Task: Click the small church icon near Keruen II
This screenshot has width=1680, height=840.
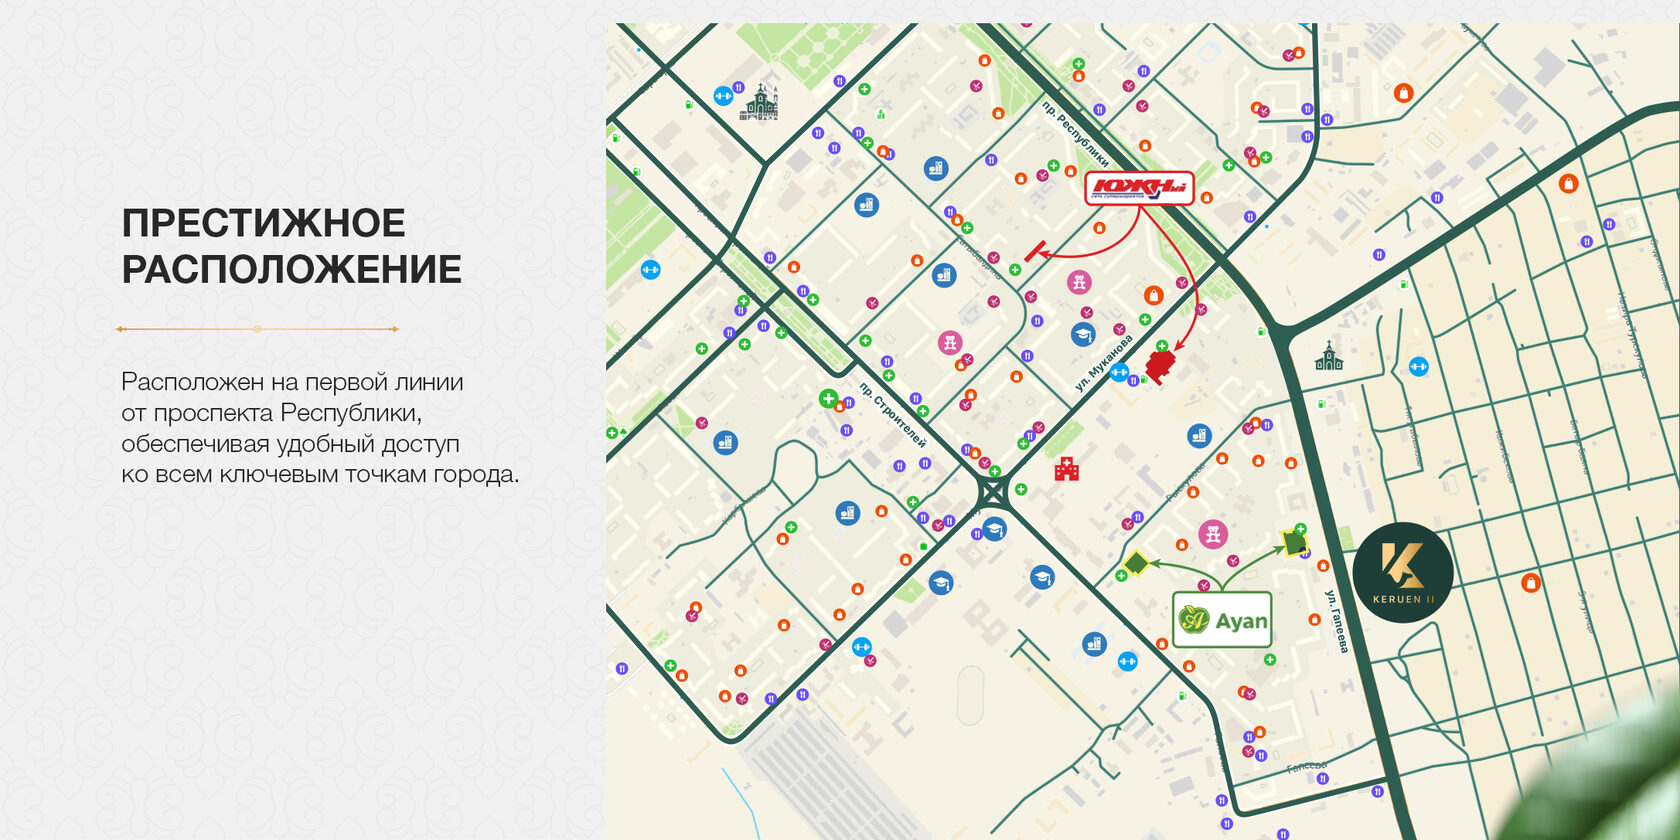Action: coord(1329,356)
